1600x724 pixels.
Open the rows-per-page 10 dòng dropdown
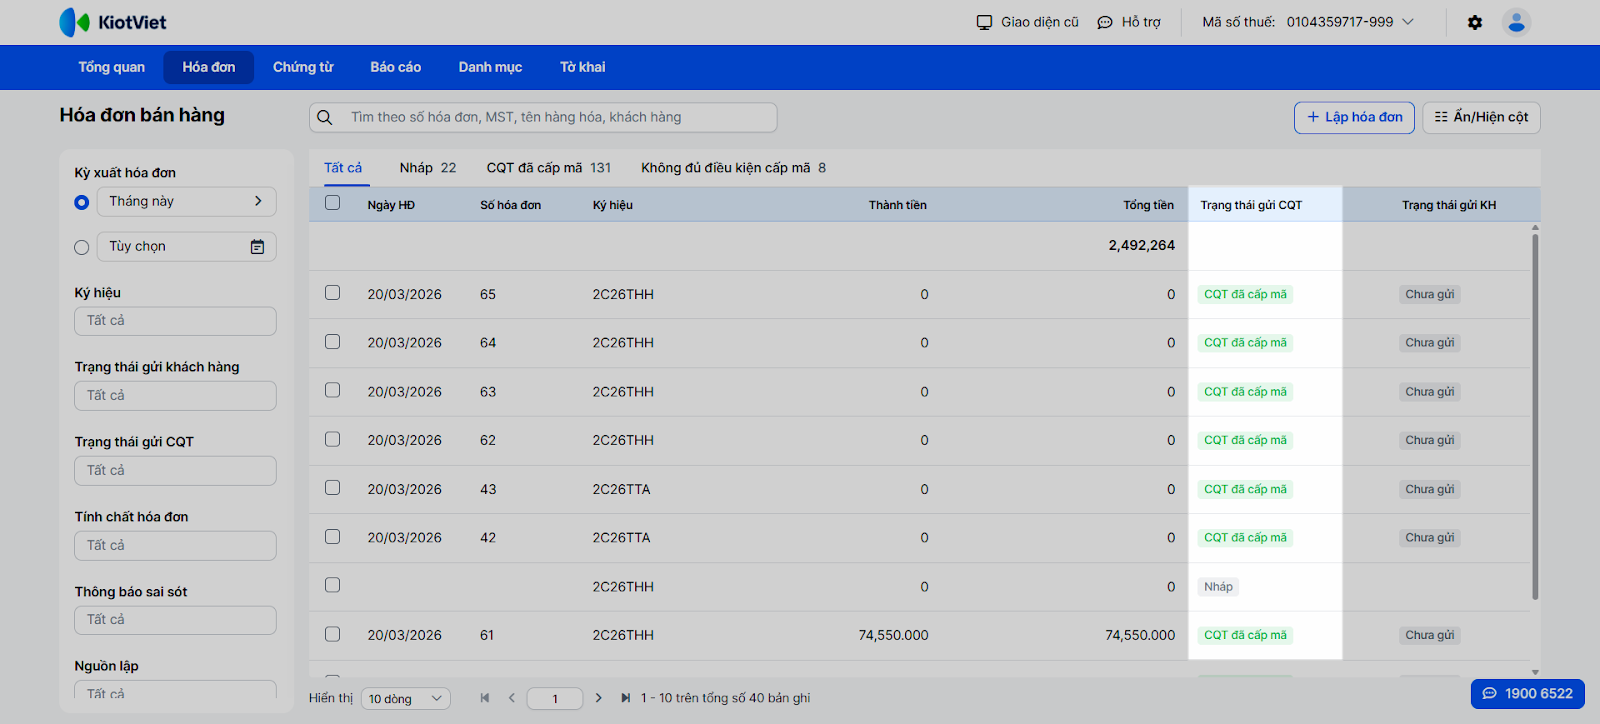(408, 699)
